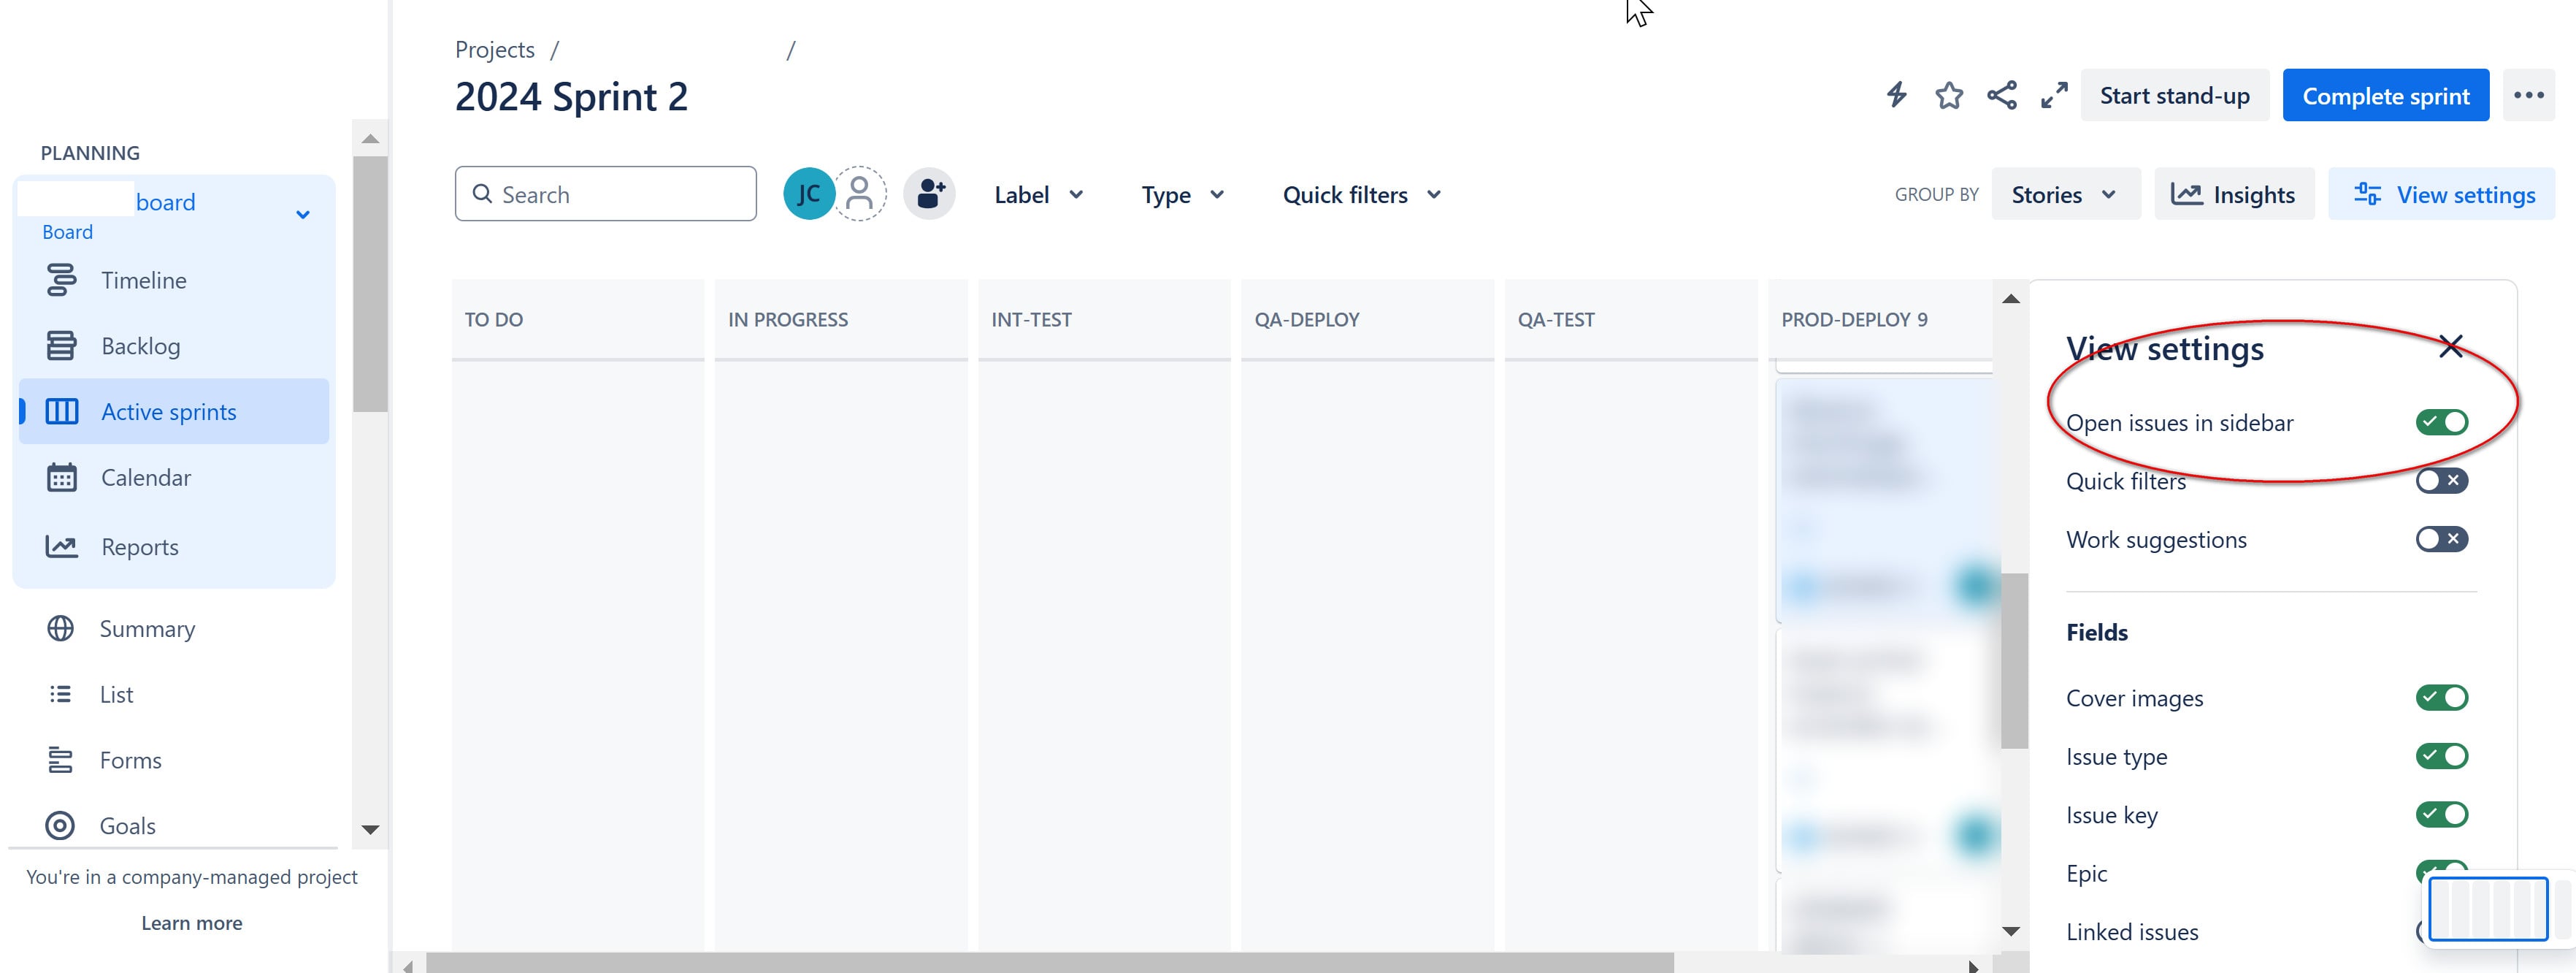This screenshot has height=973, width=2576.
Task: Click the Reports chart icon
Action: 61,546
